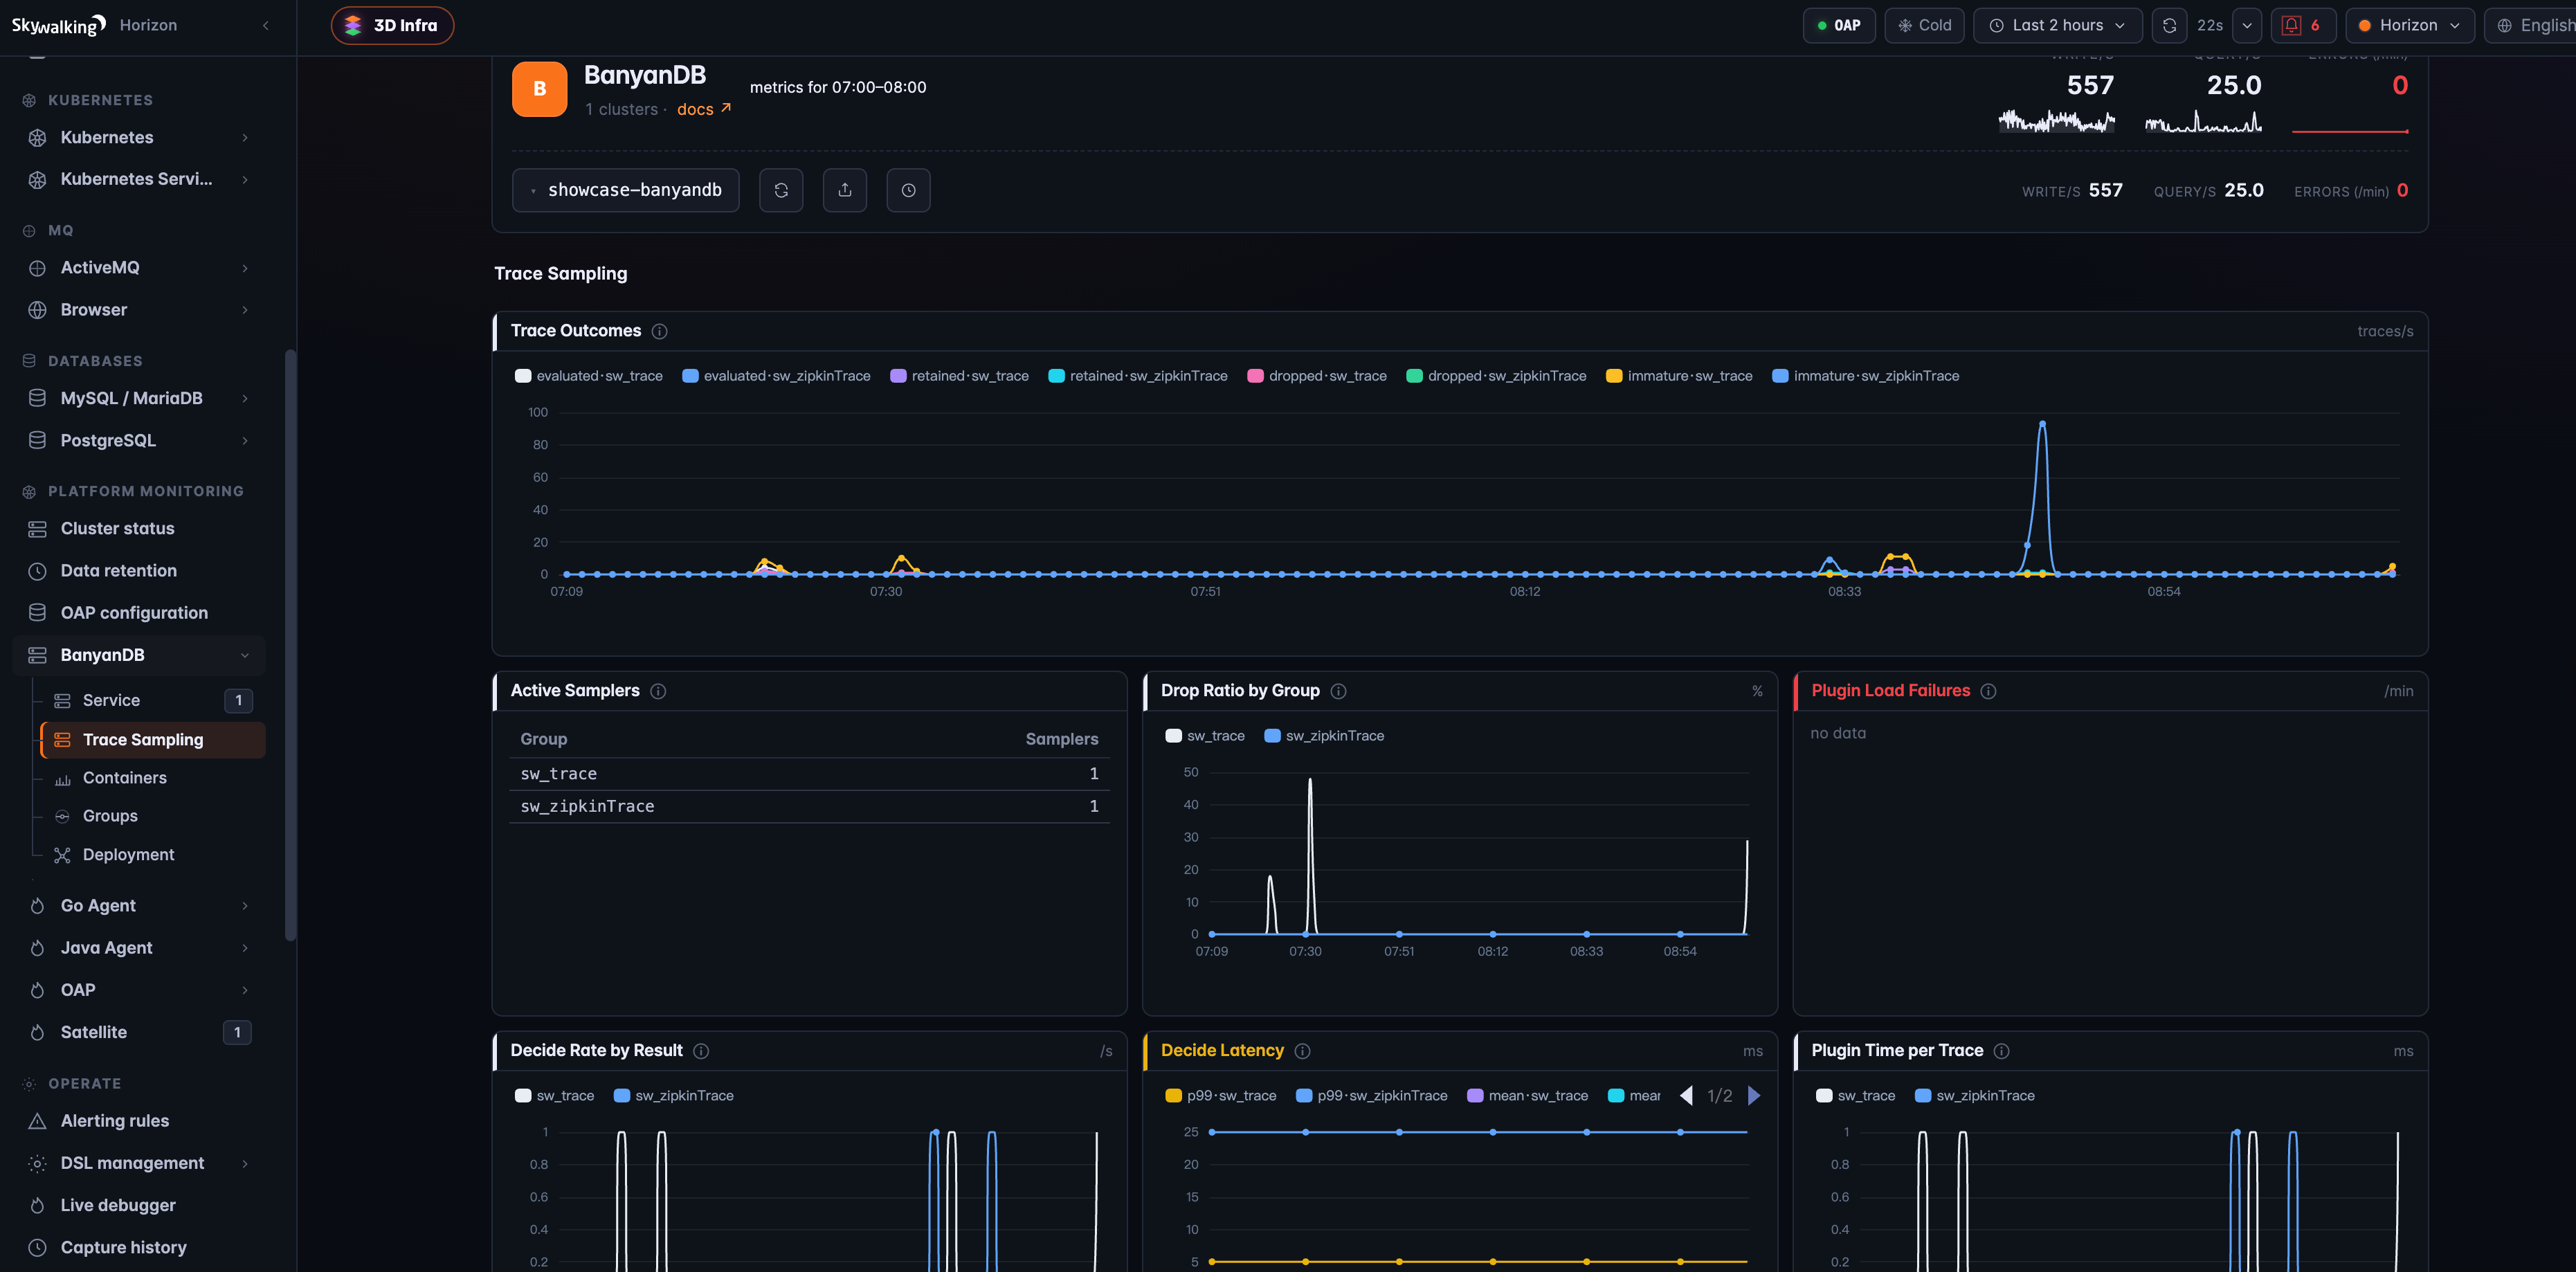Show info for Plugin Load Failures
Screen dimensions: 2576x1272
(x=1989, y=691)
